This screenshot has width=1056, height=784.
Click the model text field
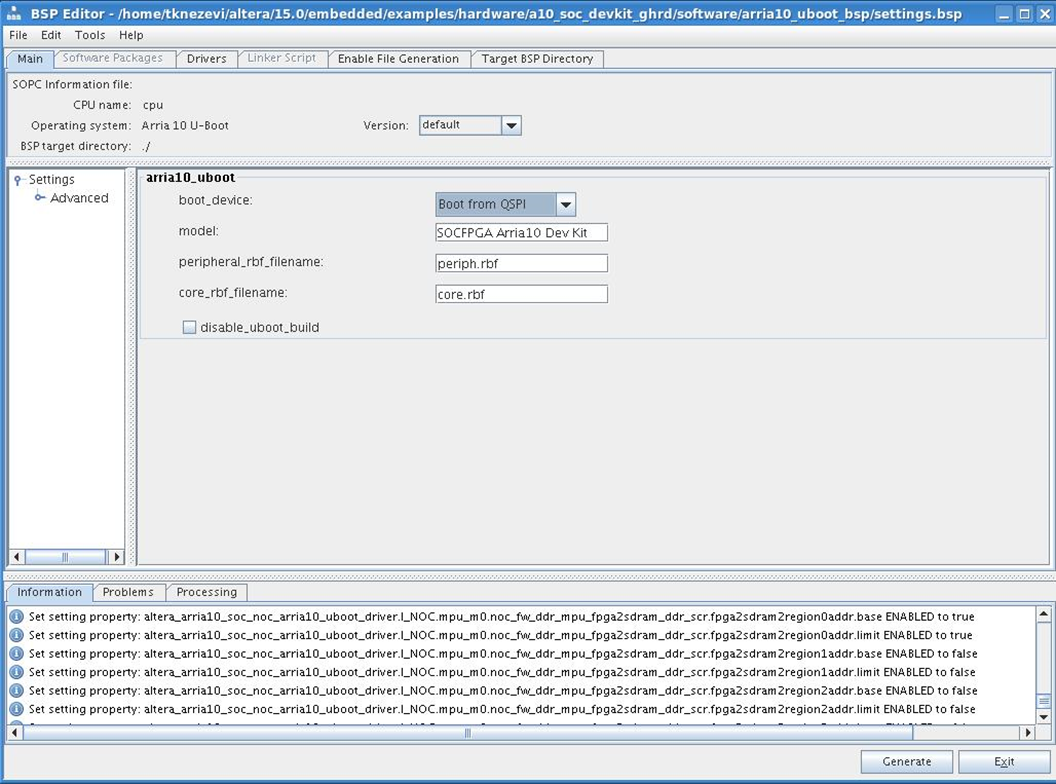[x=521, y=232]
